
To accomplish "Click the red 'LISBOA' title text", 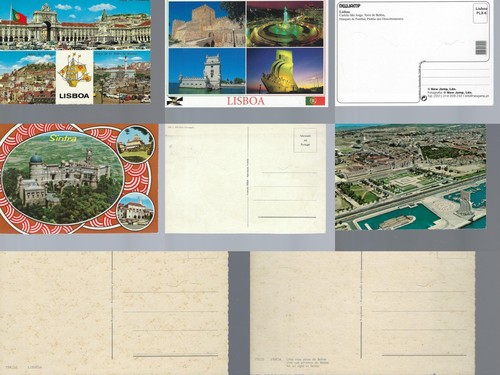I will [246, 101].
